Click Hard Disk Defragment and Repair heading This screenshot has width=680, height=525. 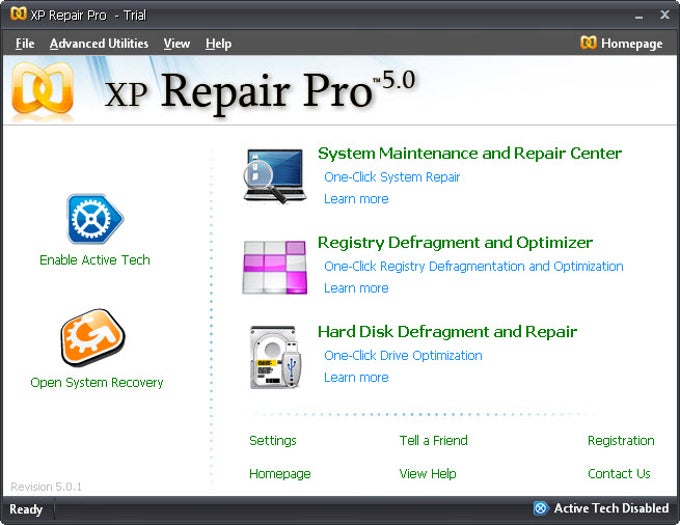click(448, 332)
